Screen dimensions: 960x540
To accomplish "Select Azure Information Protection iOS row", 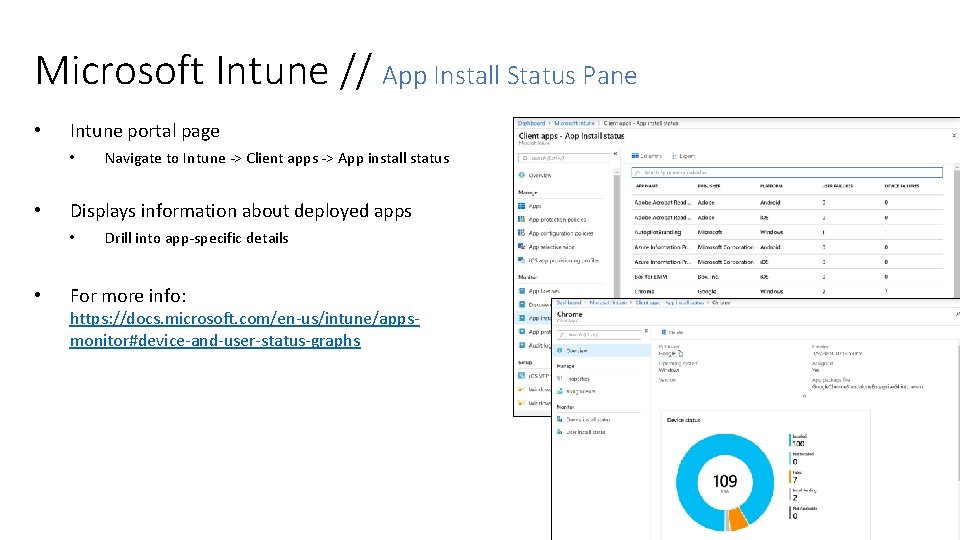I will coord(787,262).
